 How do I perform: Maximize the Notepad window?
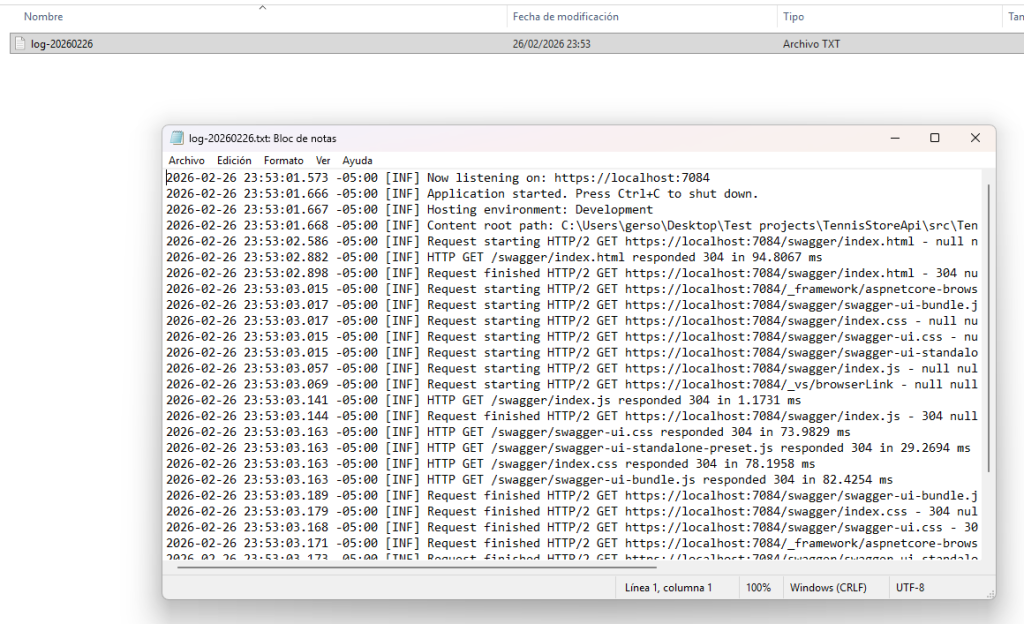(x=935, y=138)
